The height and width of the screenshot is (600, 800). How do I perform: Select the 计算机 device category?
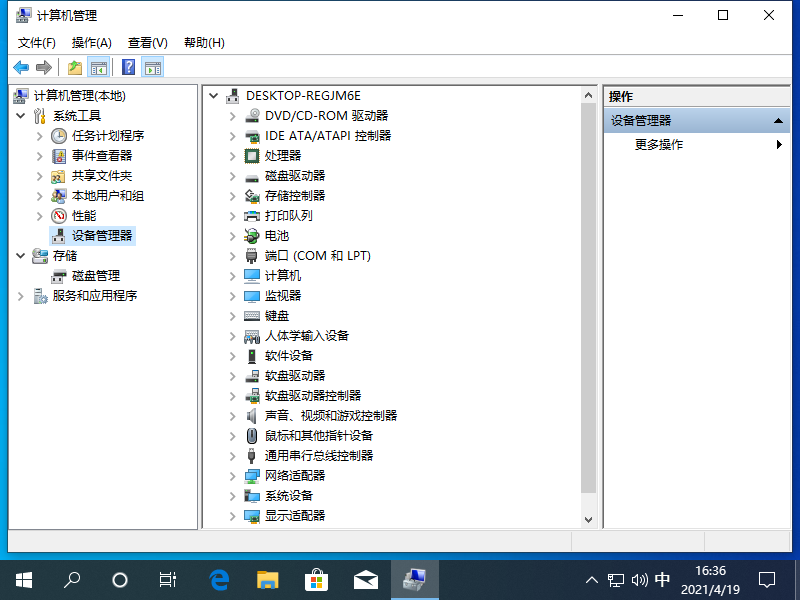pos(283,276)
